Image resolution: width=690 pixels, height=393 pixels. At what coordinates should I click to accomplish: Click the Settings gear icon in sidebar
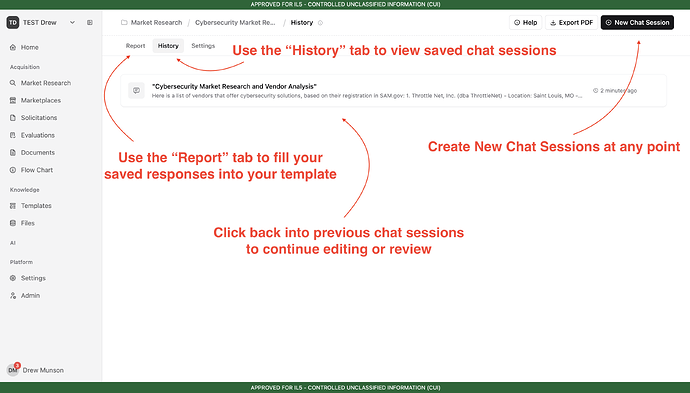click(x=13, y=278)
